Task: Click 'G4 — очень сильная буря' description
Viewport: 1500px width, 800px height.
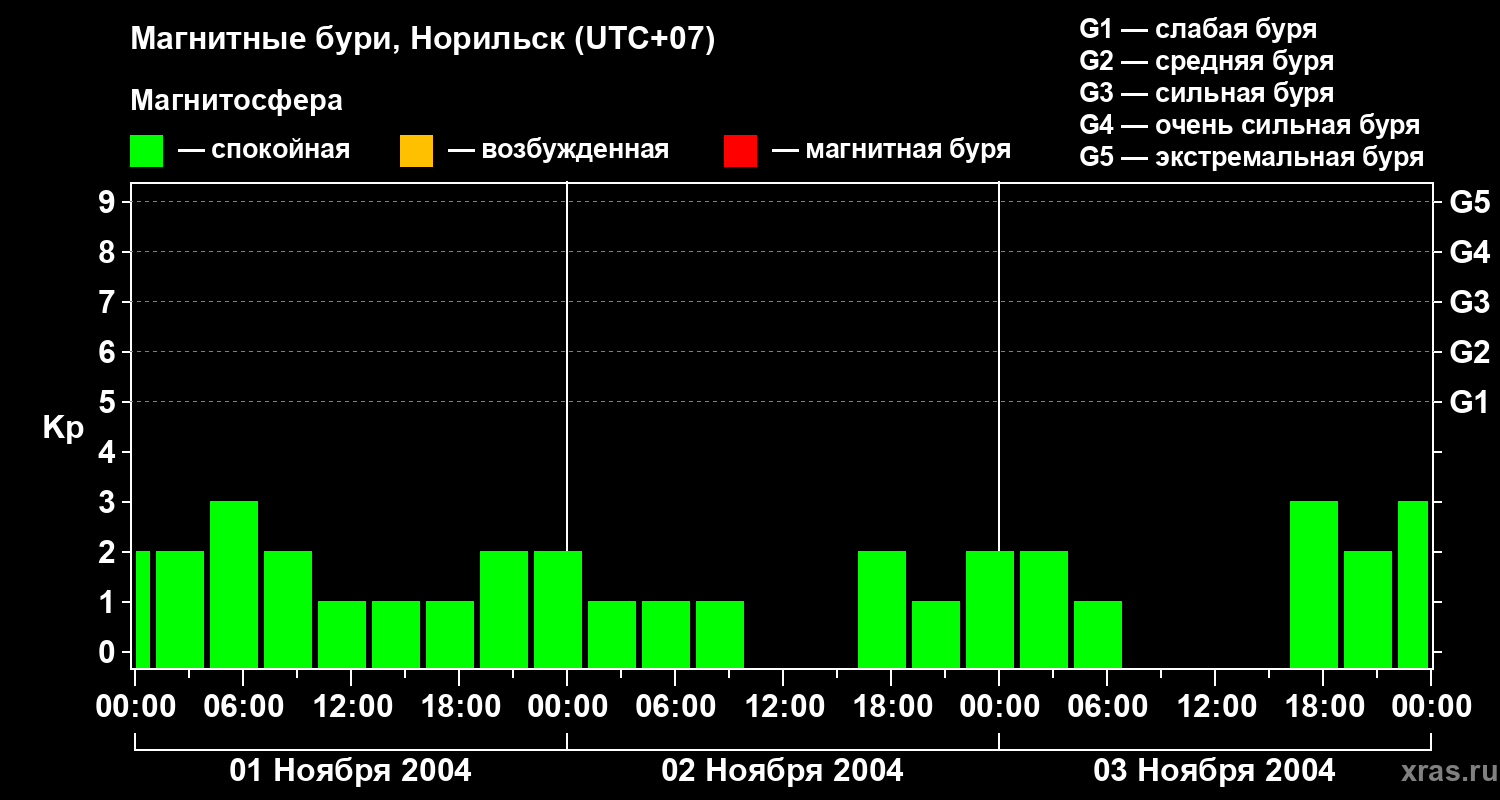Action: coord(1250,125)
